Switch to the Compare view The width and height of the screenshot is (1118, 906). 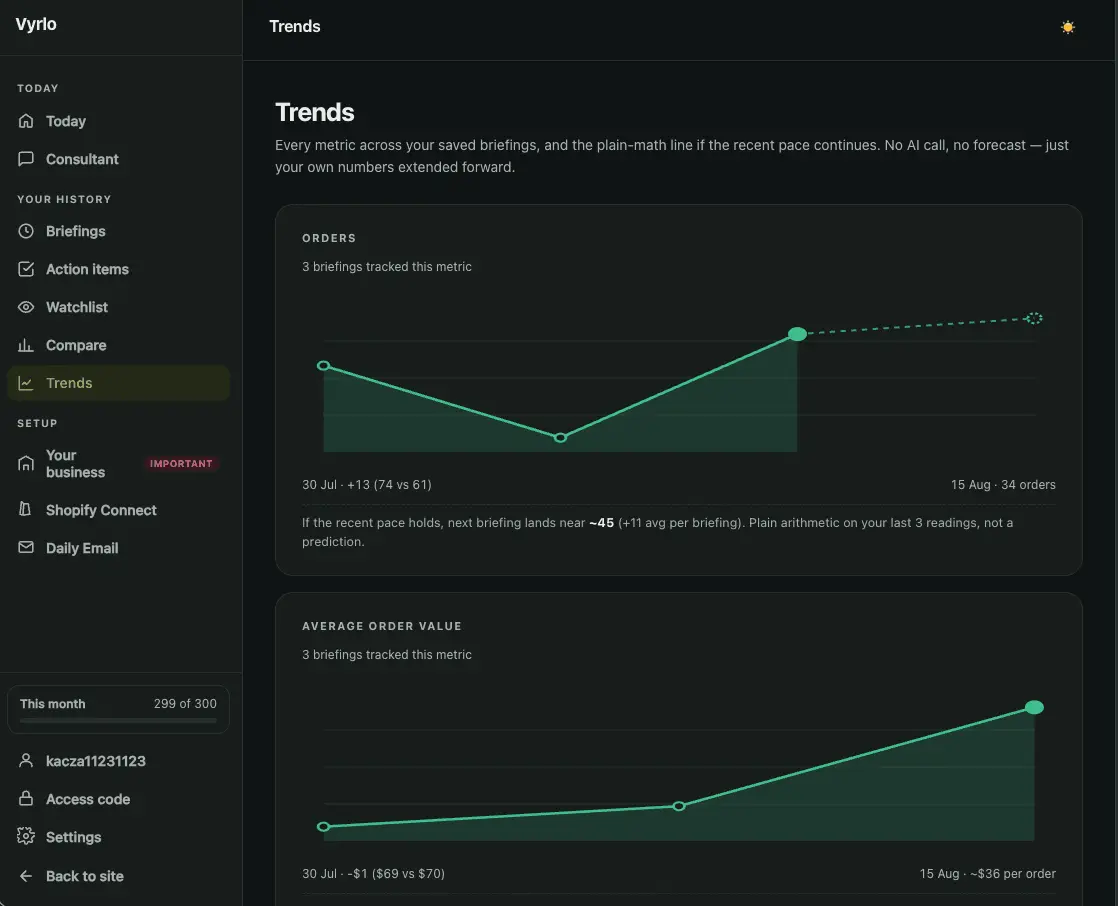(76, 345)
